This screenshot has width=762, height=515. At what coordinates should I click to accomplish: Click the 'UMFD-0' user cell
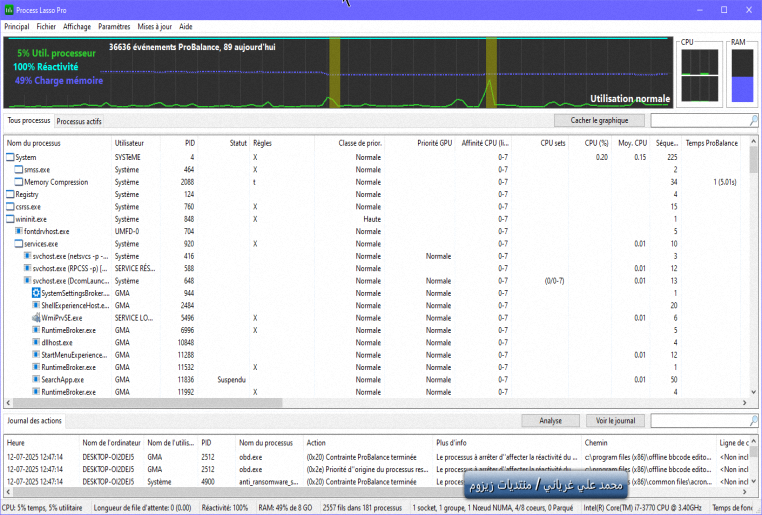pos(127,231)
